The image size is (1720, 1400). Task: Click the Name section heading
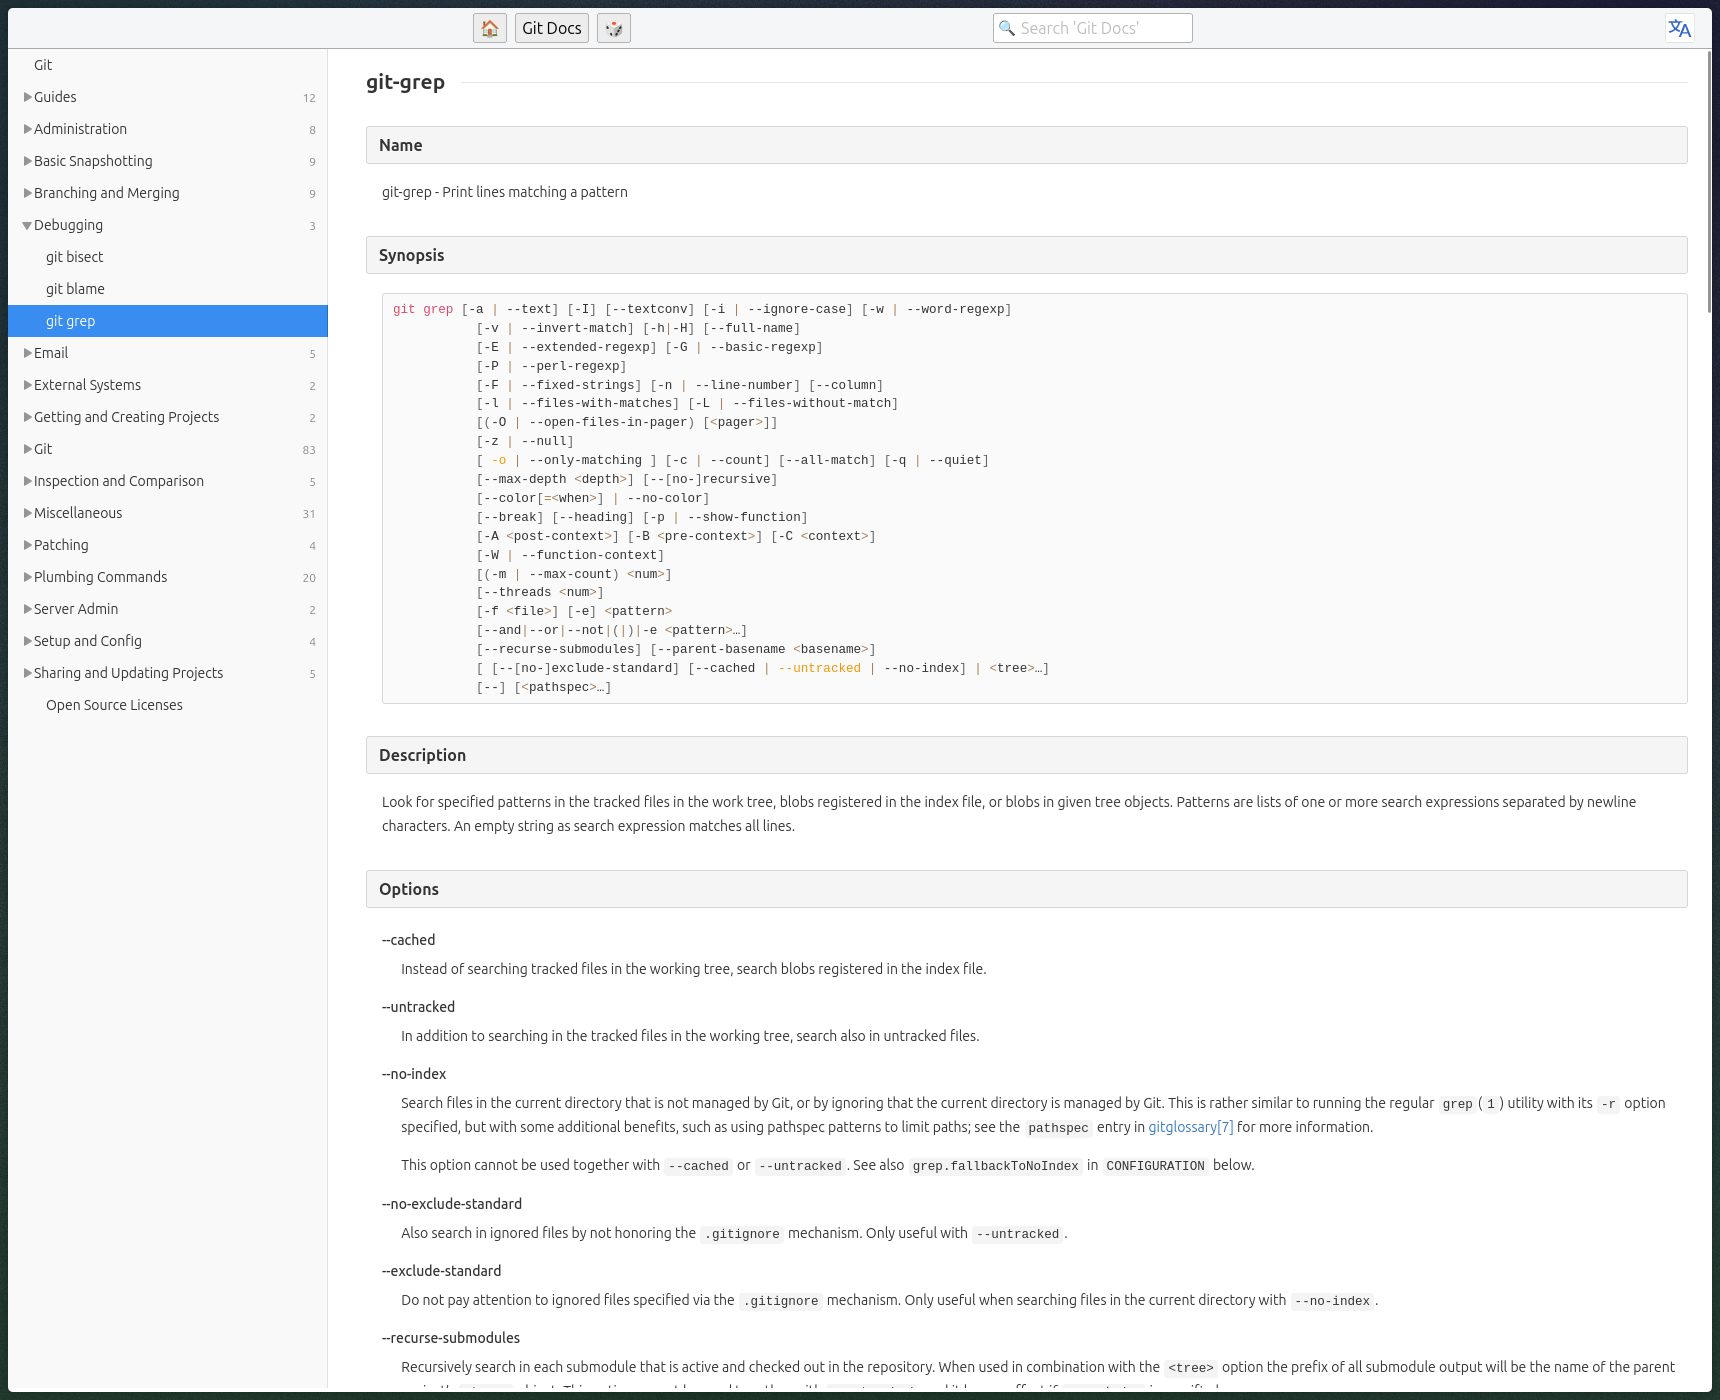tap(1026, 145)
